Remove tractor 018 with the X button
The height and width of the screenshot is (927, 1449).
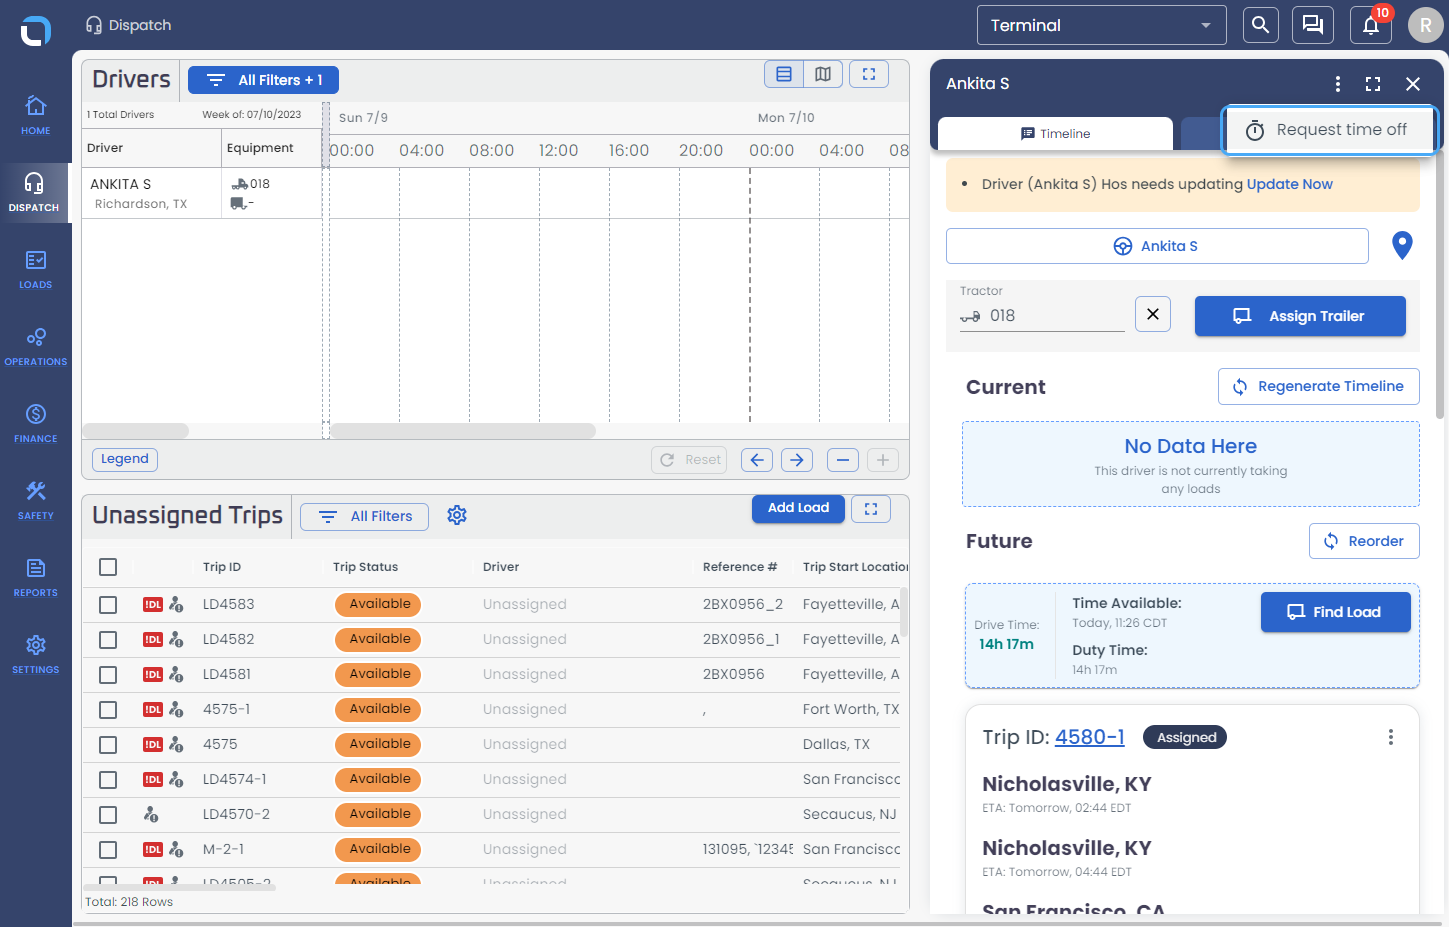[1153, 314]
